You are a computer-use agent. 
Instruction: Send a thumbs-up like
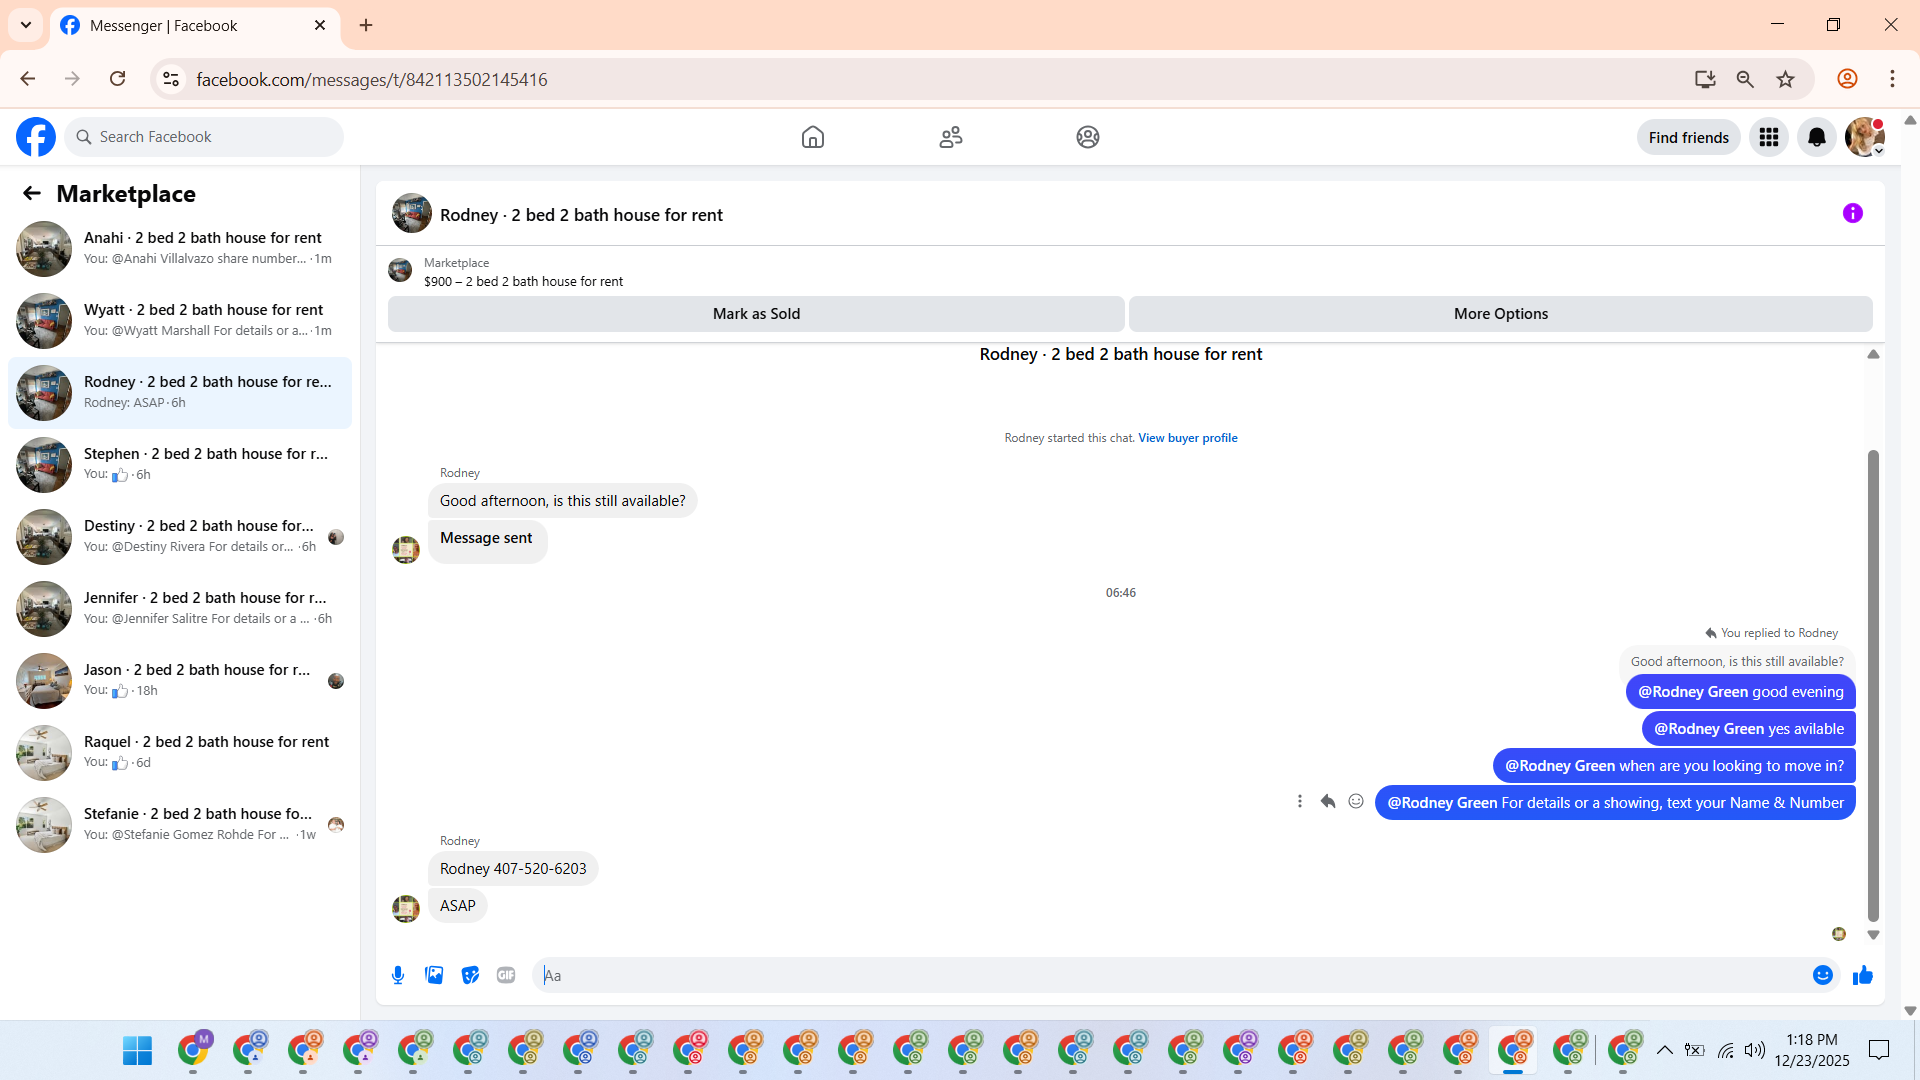tap(1862, 975)
